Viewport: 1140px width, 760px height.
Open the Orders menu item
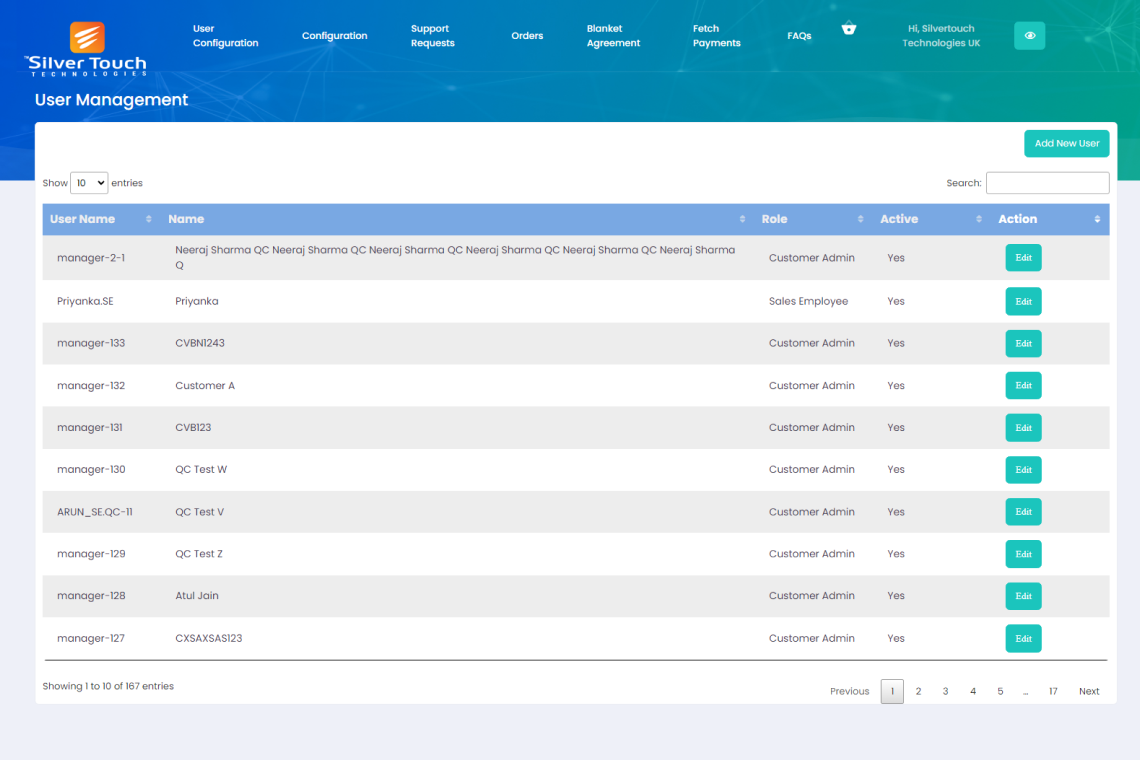[527, 36]
